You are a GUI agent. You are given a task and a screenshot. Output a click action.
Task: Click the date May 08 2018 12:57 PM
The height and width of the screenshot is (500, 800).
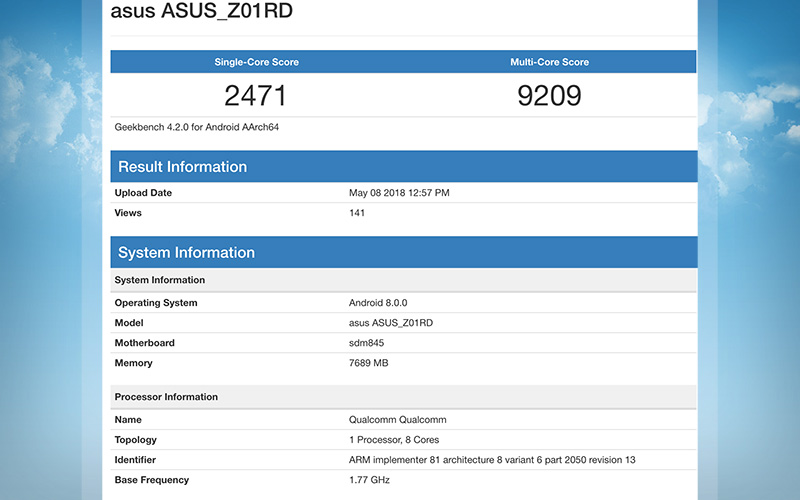coord(399,193)
